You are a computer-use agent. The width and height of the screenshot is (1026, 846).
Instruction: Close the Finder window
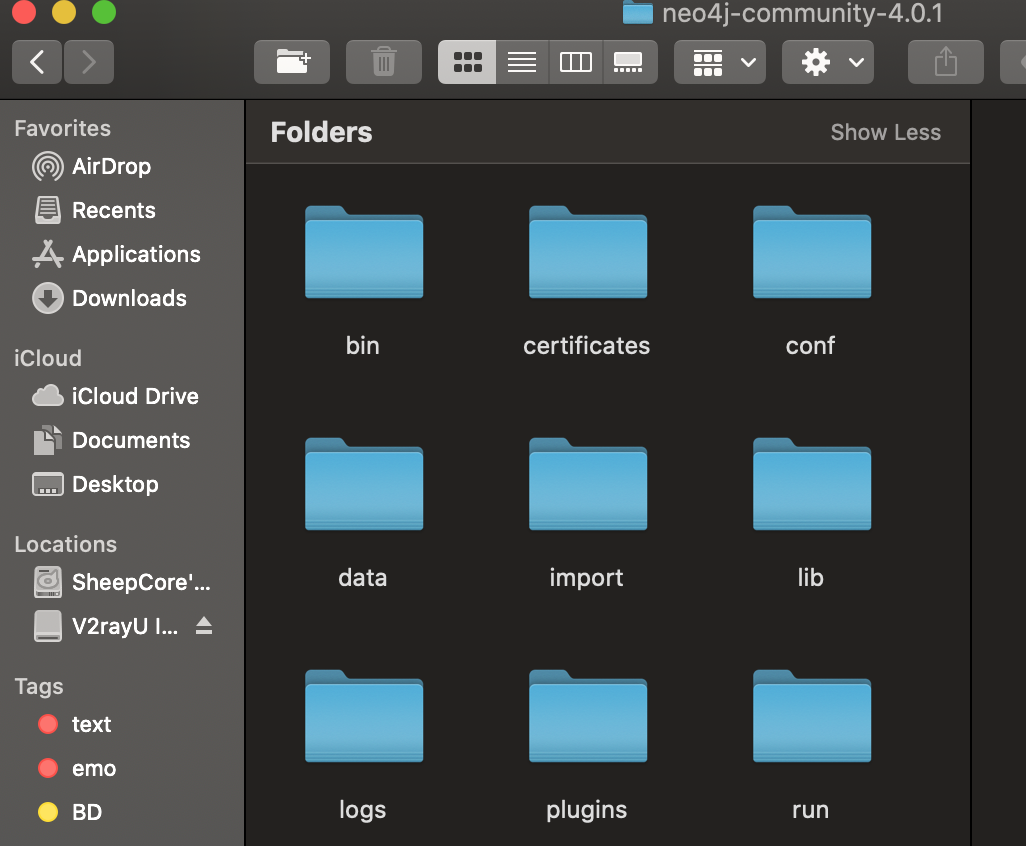[24, 12]
